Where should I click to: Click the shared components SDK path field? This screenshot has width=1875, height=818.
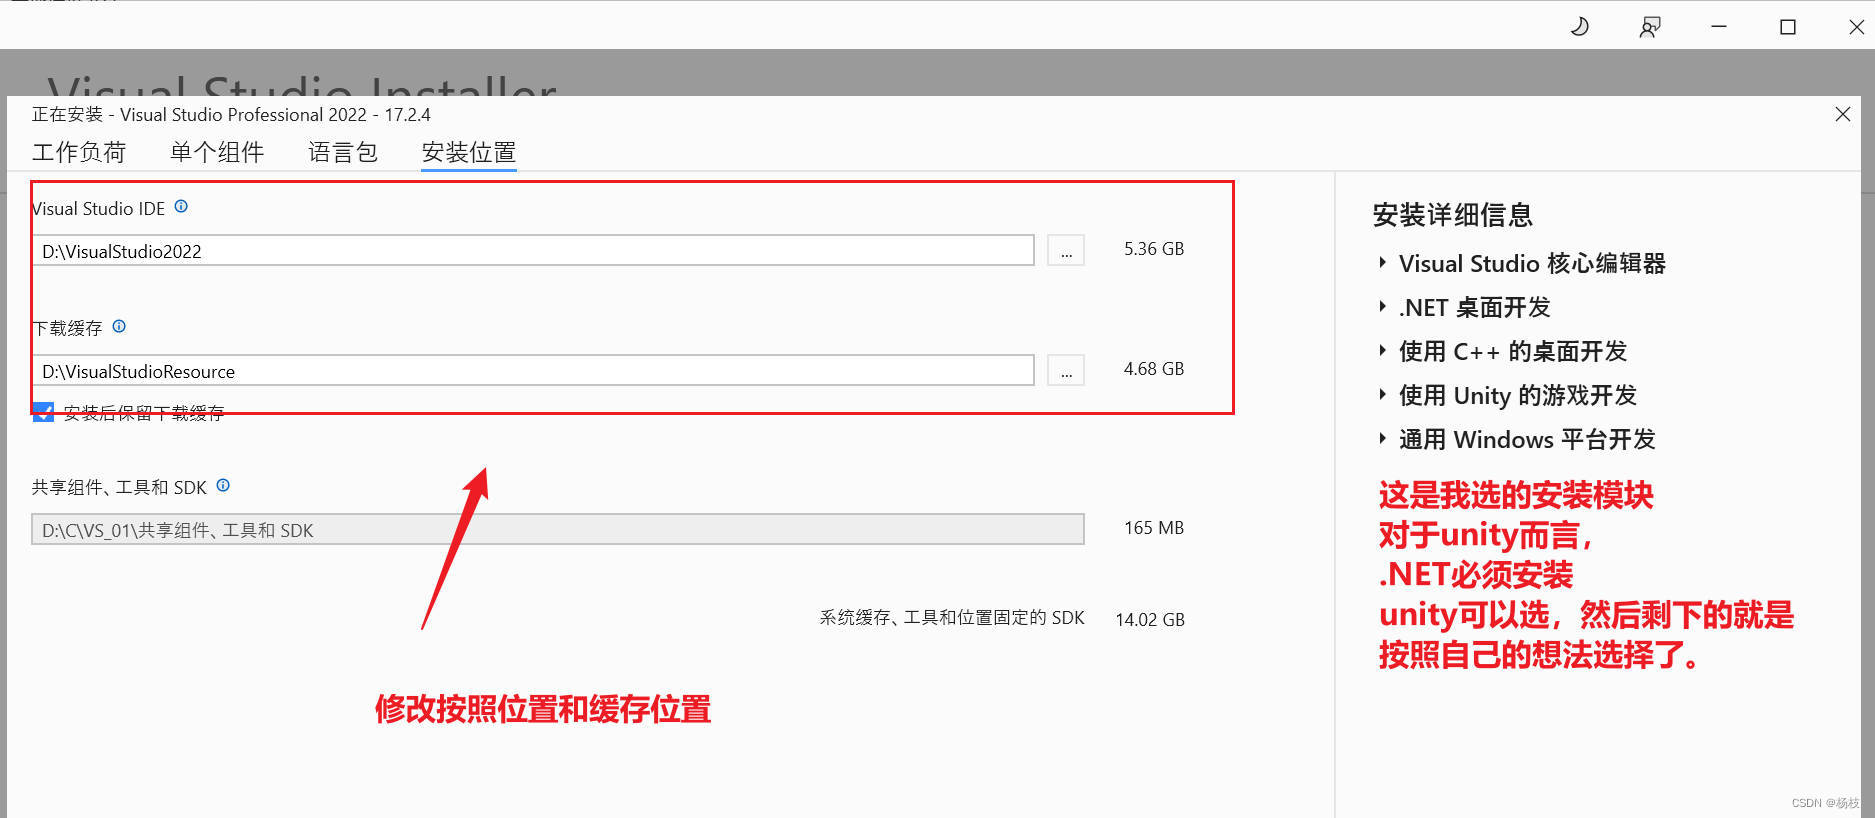coord(558,529)
